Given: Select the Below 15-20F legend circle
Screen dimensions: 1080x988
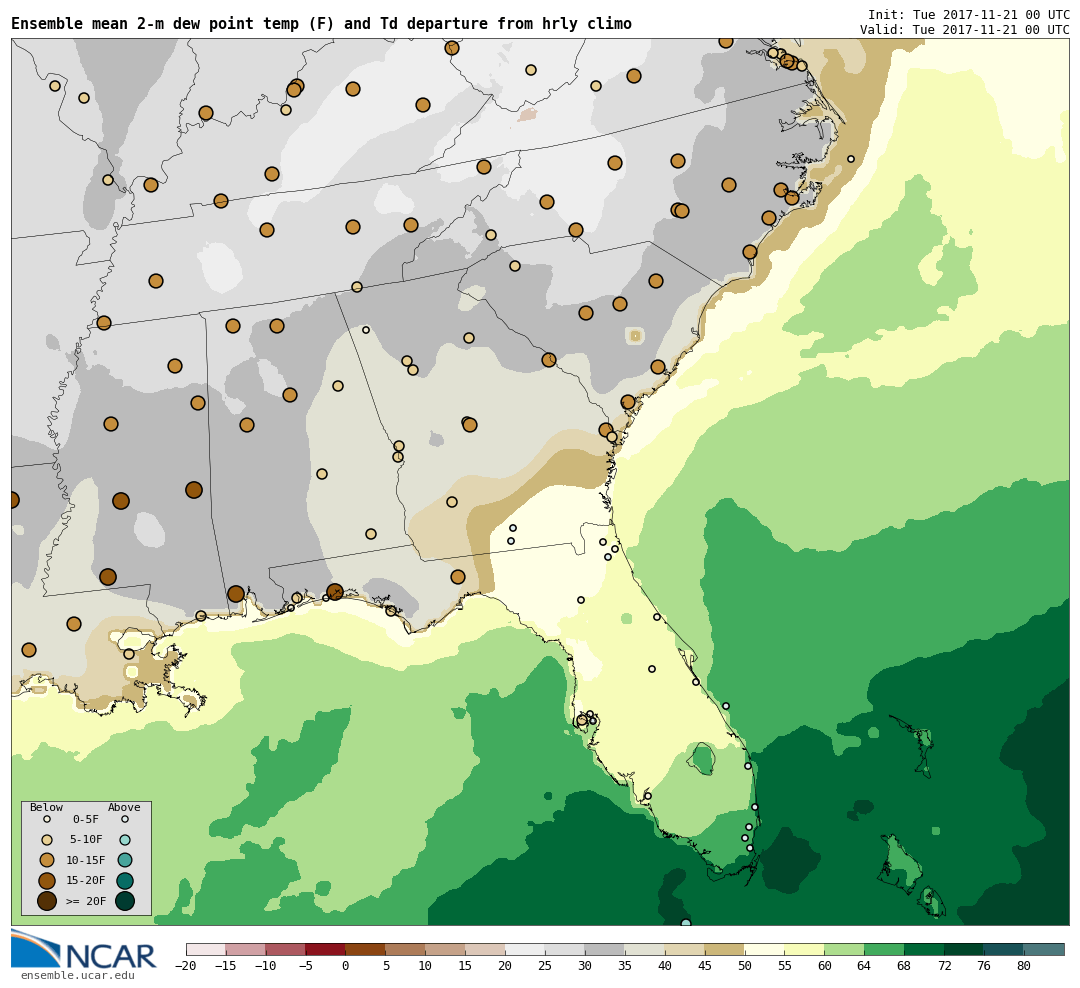Looking at the screenshot, I should click(47, 881).
